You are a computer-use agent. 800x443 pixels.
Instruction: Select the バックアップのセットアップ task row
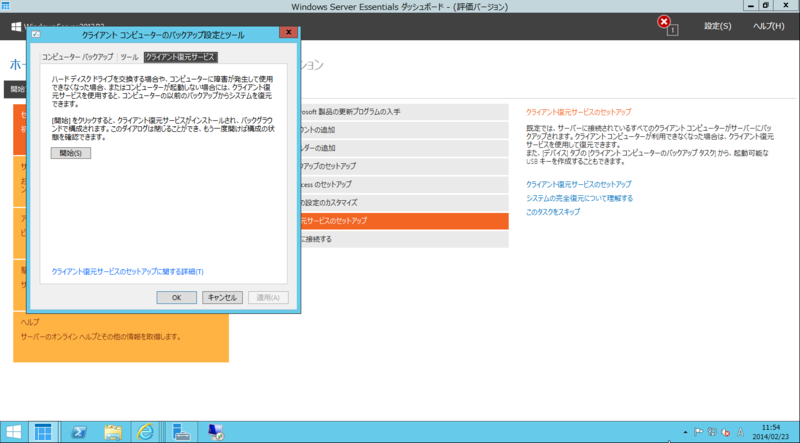click(404, 166)
